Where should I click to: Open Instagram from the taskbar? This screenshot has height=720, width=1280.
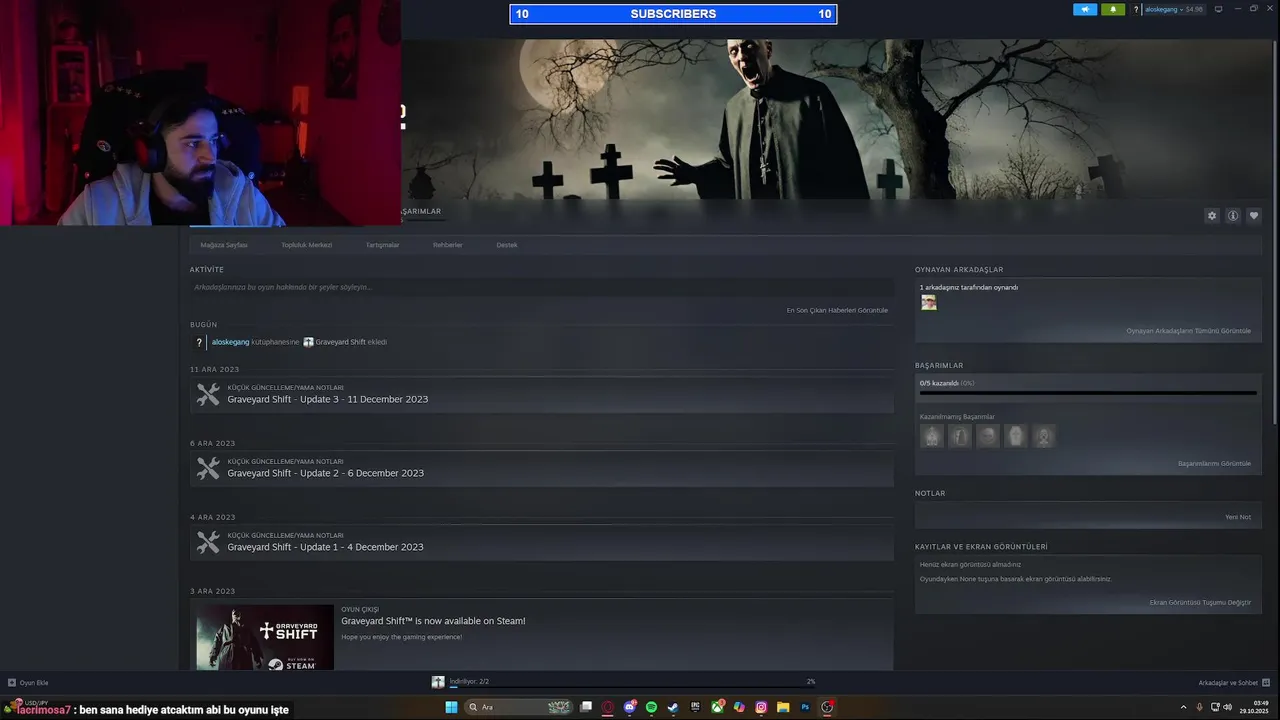pos(761,707)
